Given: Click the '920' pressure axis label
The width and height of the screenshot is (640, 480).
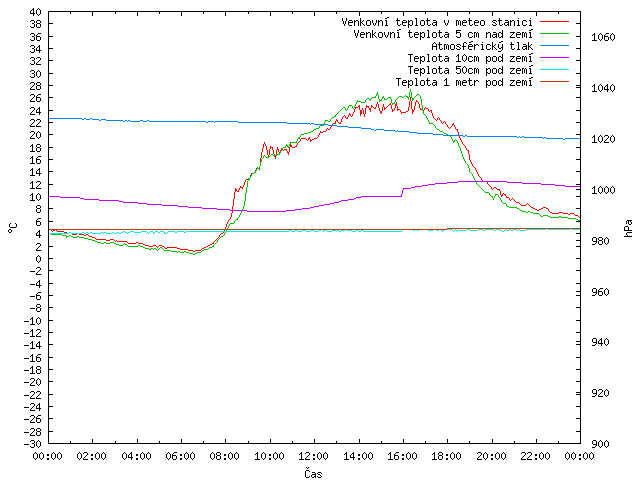Looking at the screenshot, I should (600, 393).
